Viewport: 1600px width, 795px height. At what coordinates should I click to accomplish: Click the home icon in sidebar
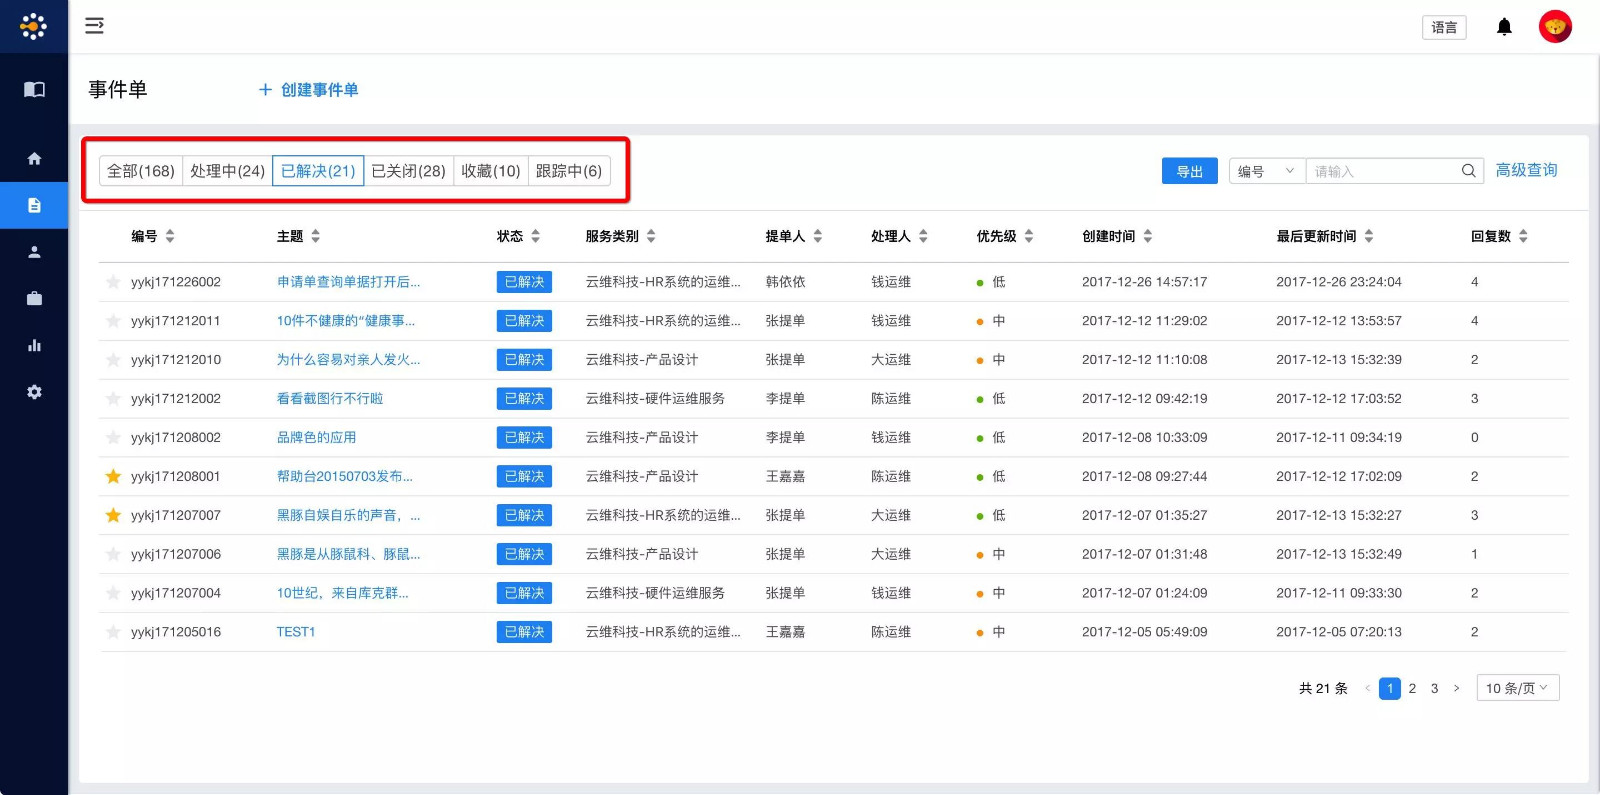tap(34, 158)
